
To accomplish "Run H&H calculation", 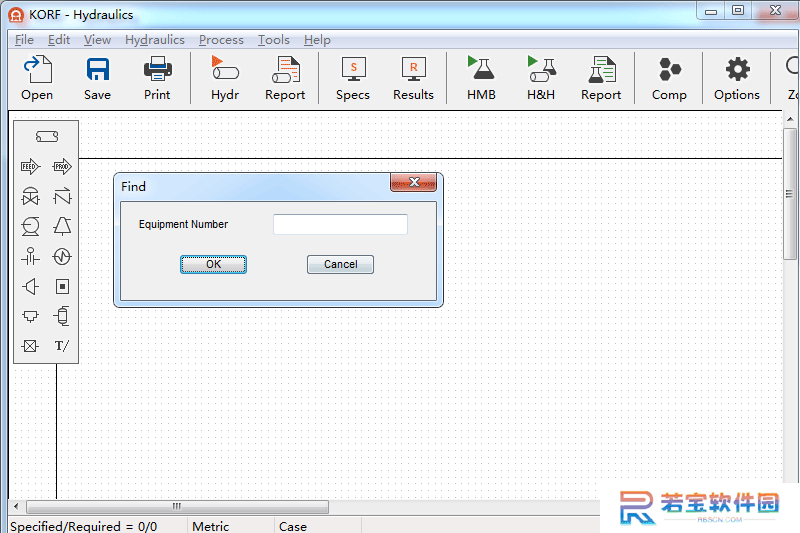I will [541, 78].
